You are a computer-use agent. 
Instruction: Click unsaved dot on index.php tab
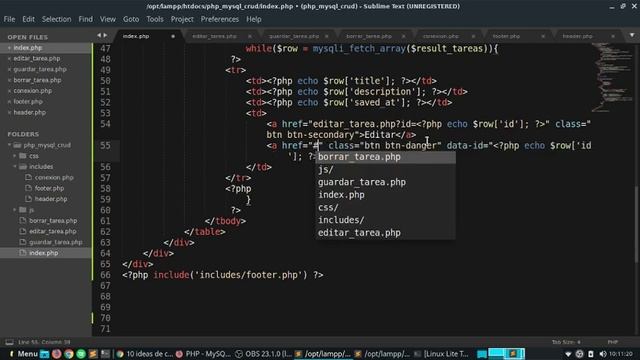173,36
